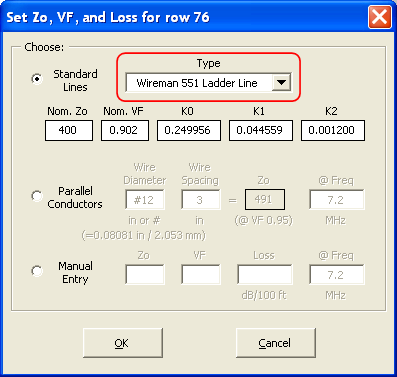The image size is (397, 377).
Task: Select the Standard Lines radio button
Action: [x=37, y=79]
